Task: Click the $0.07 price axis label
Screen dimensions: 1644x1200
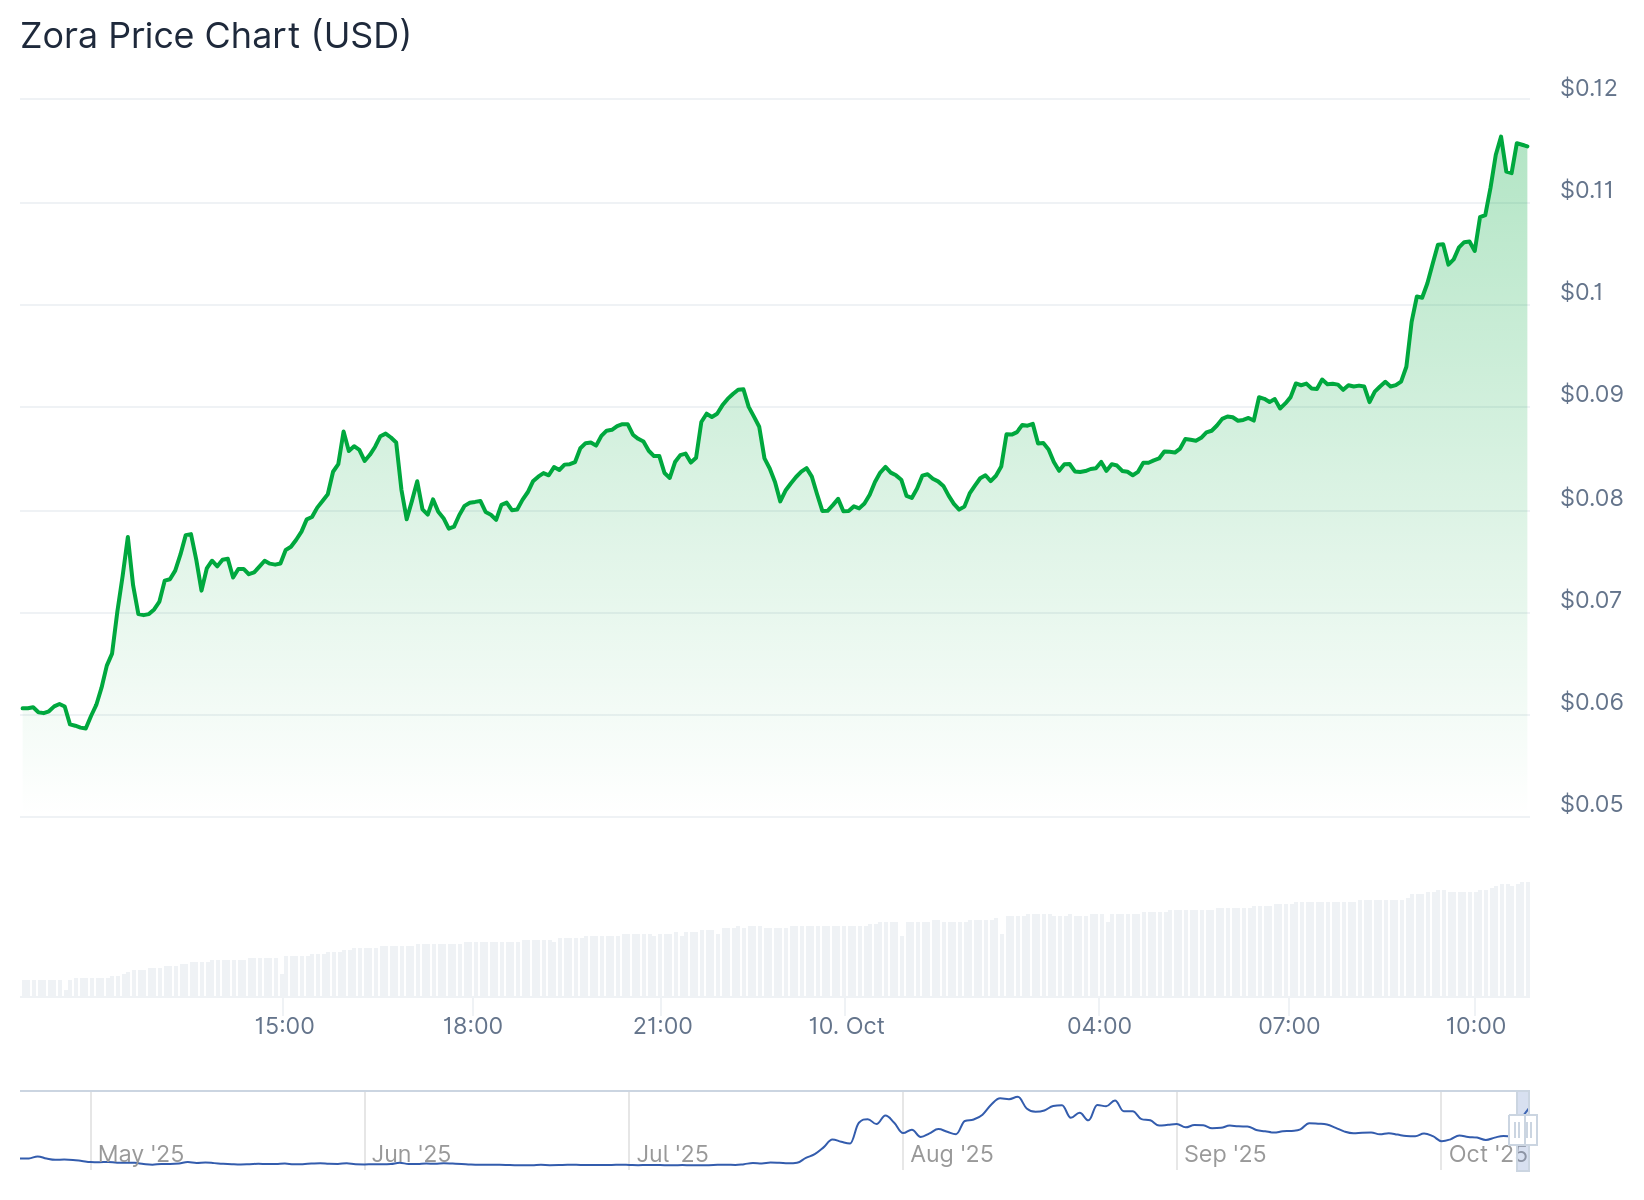Action: [x=1591, y=600]
